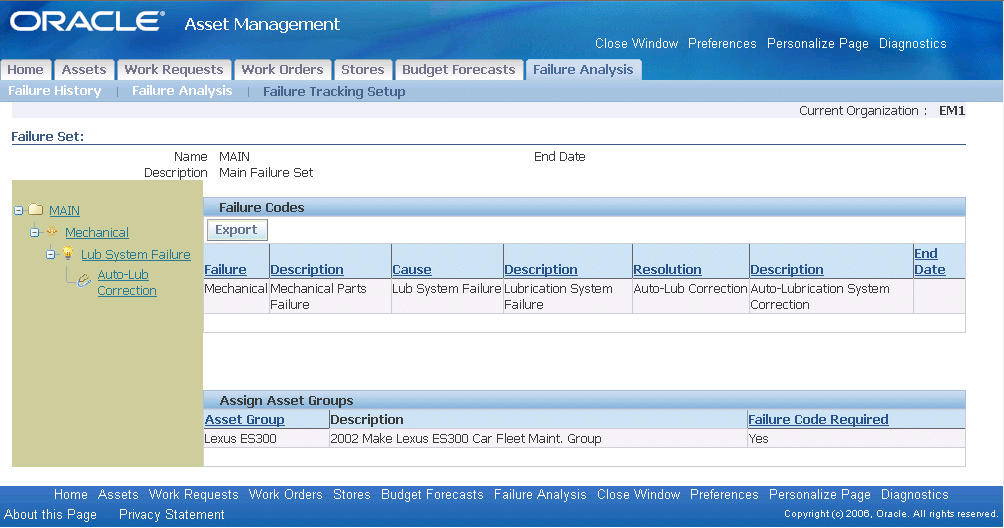
Task: Sort by the Cause column header
Action: click(x=412, y=269)
